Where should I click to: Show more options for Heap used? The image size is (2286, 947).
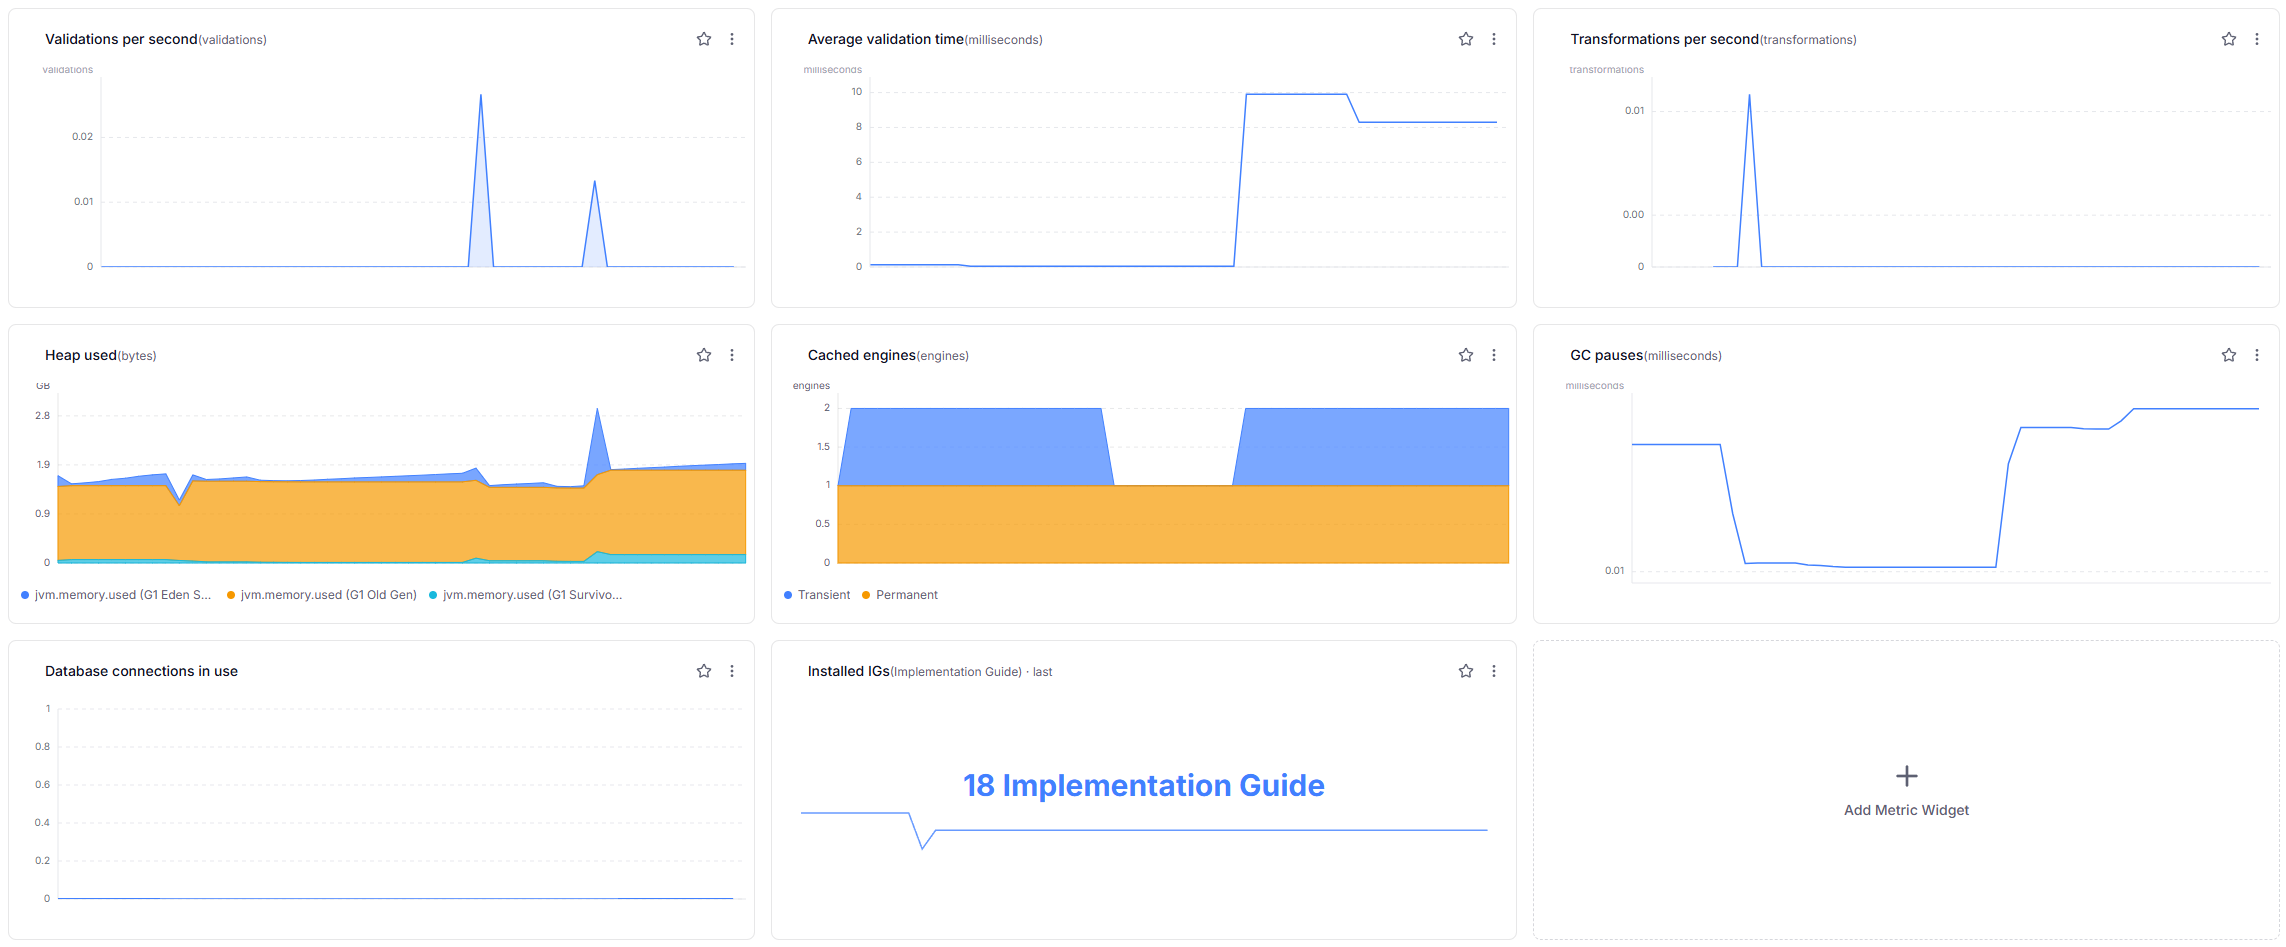[x=732, y=355]
